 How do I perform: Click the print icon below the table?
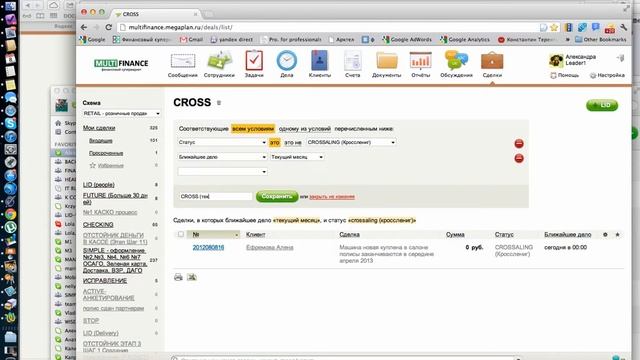point(178,277)
